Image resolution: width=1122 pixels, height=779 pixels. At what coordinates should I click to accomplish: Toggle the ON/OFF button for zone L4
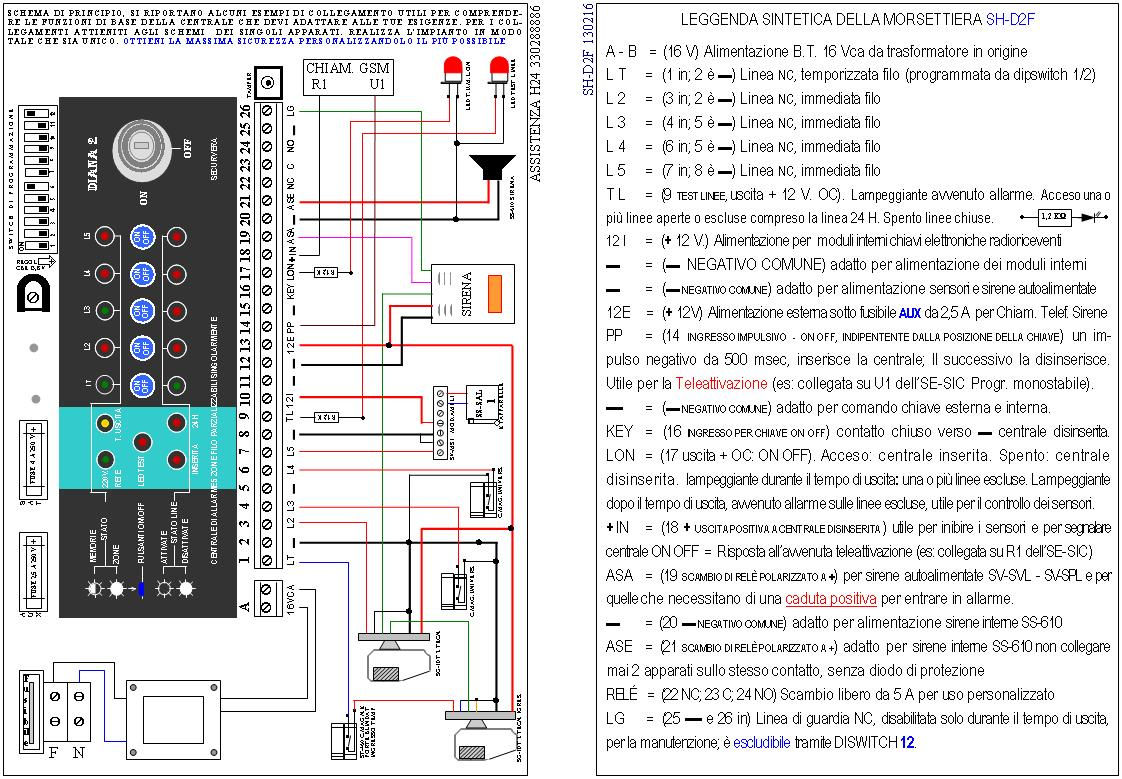click(x=142, y=274)
